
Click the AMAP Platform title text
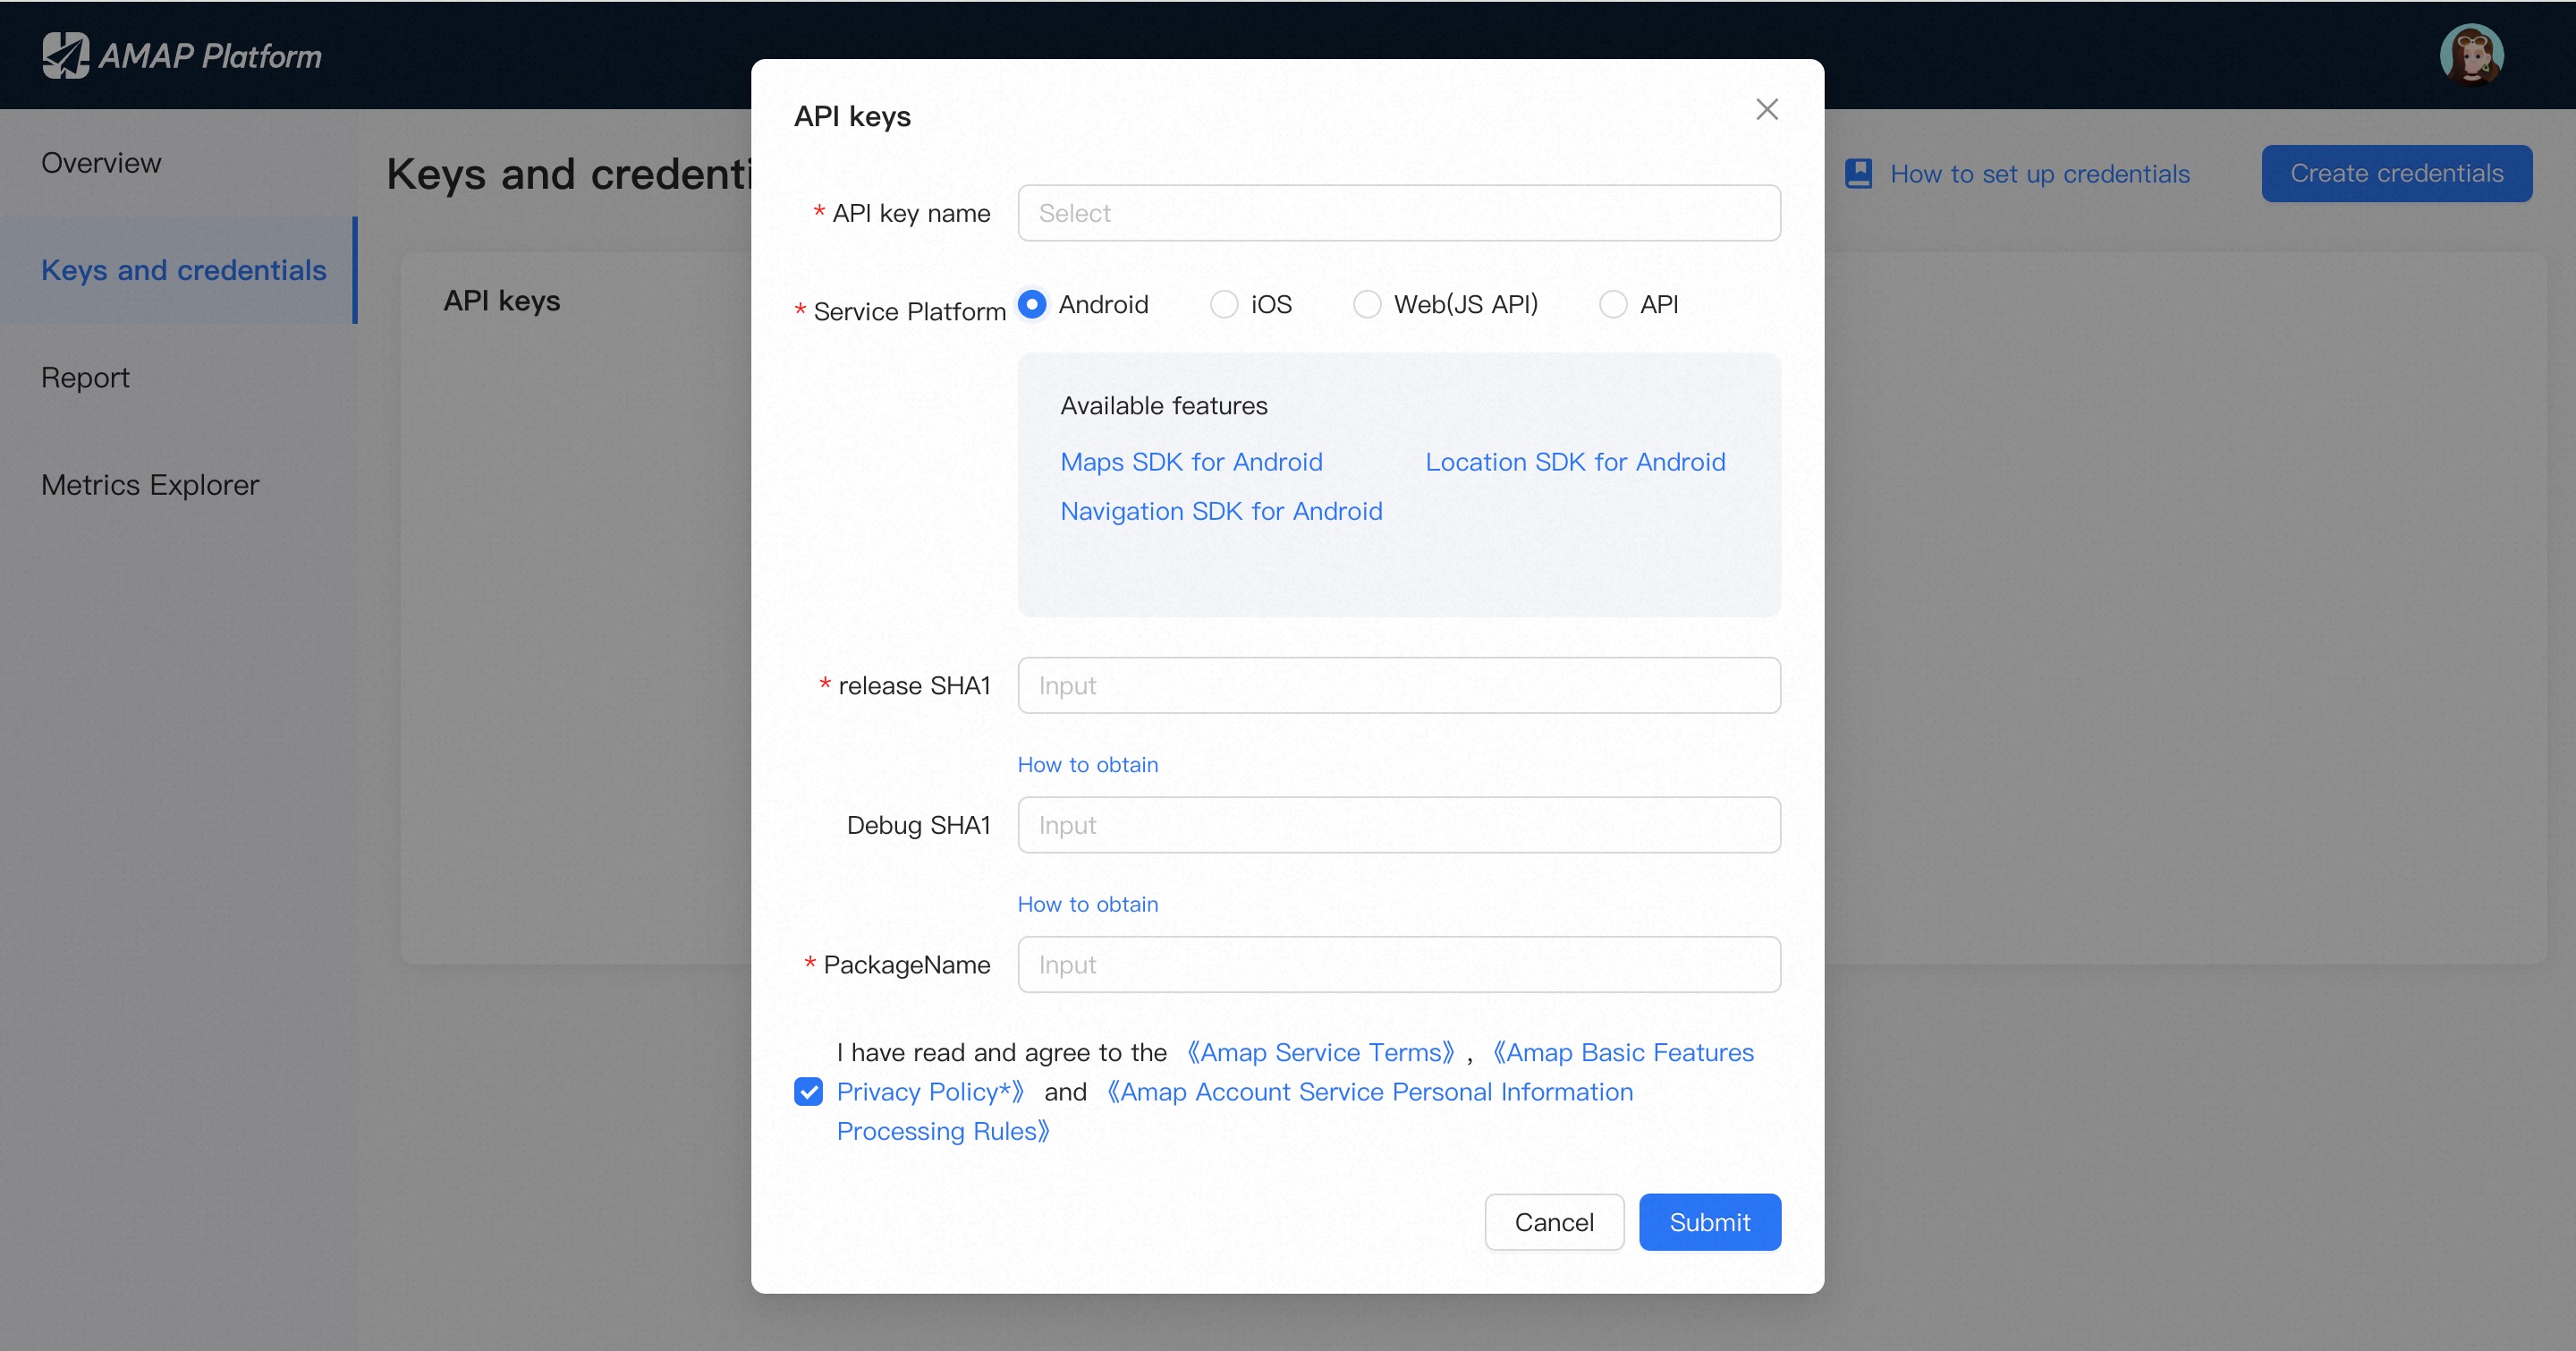coord(210,56)
